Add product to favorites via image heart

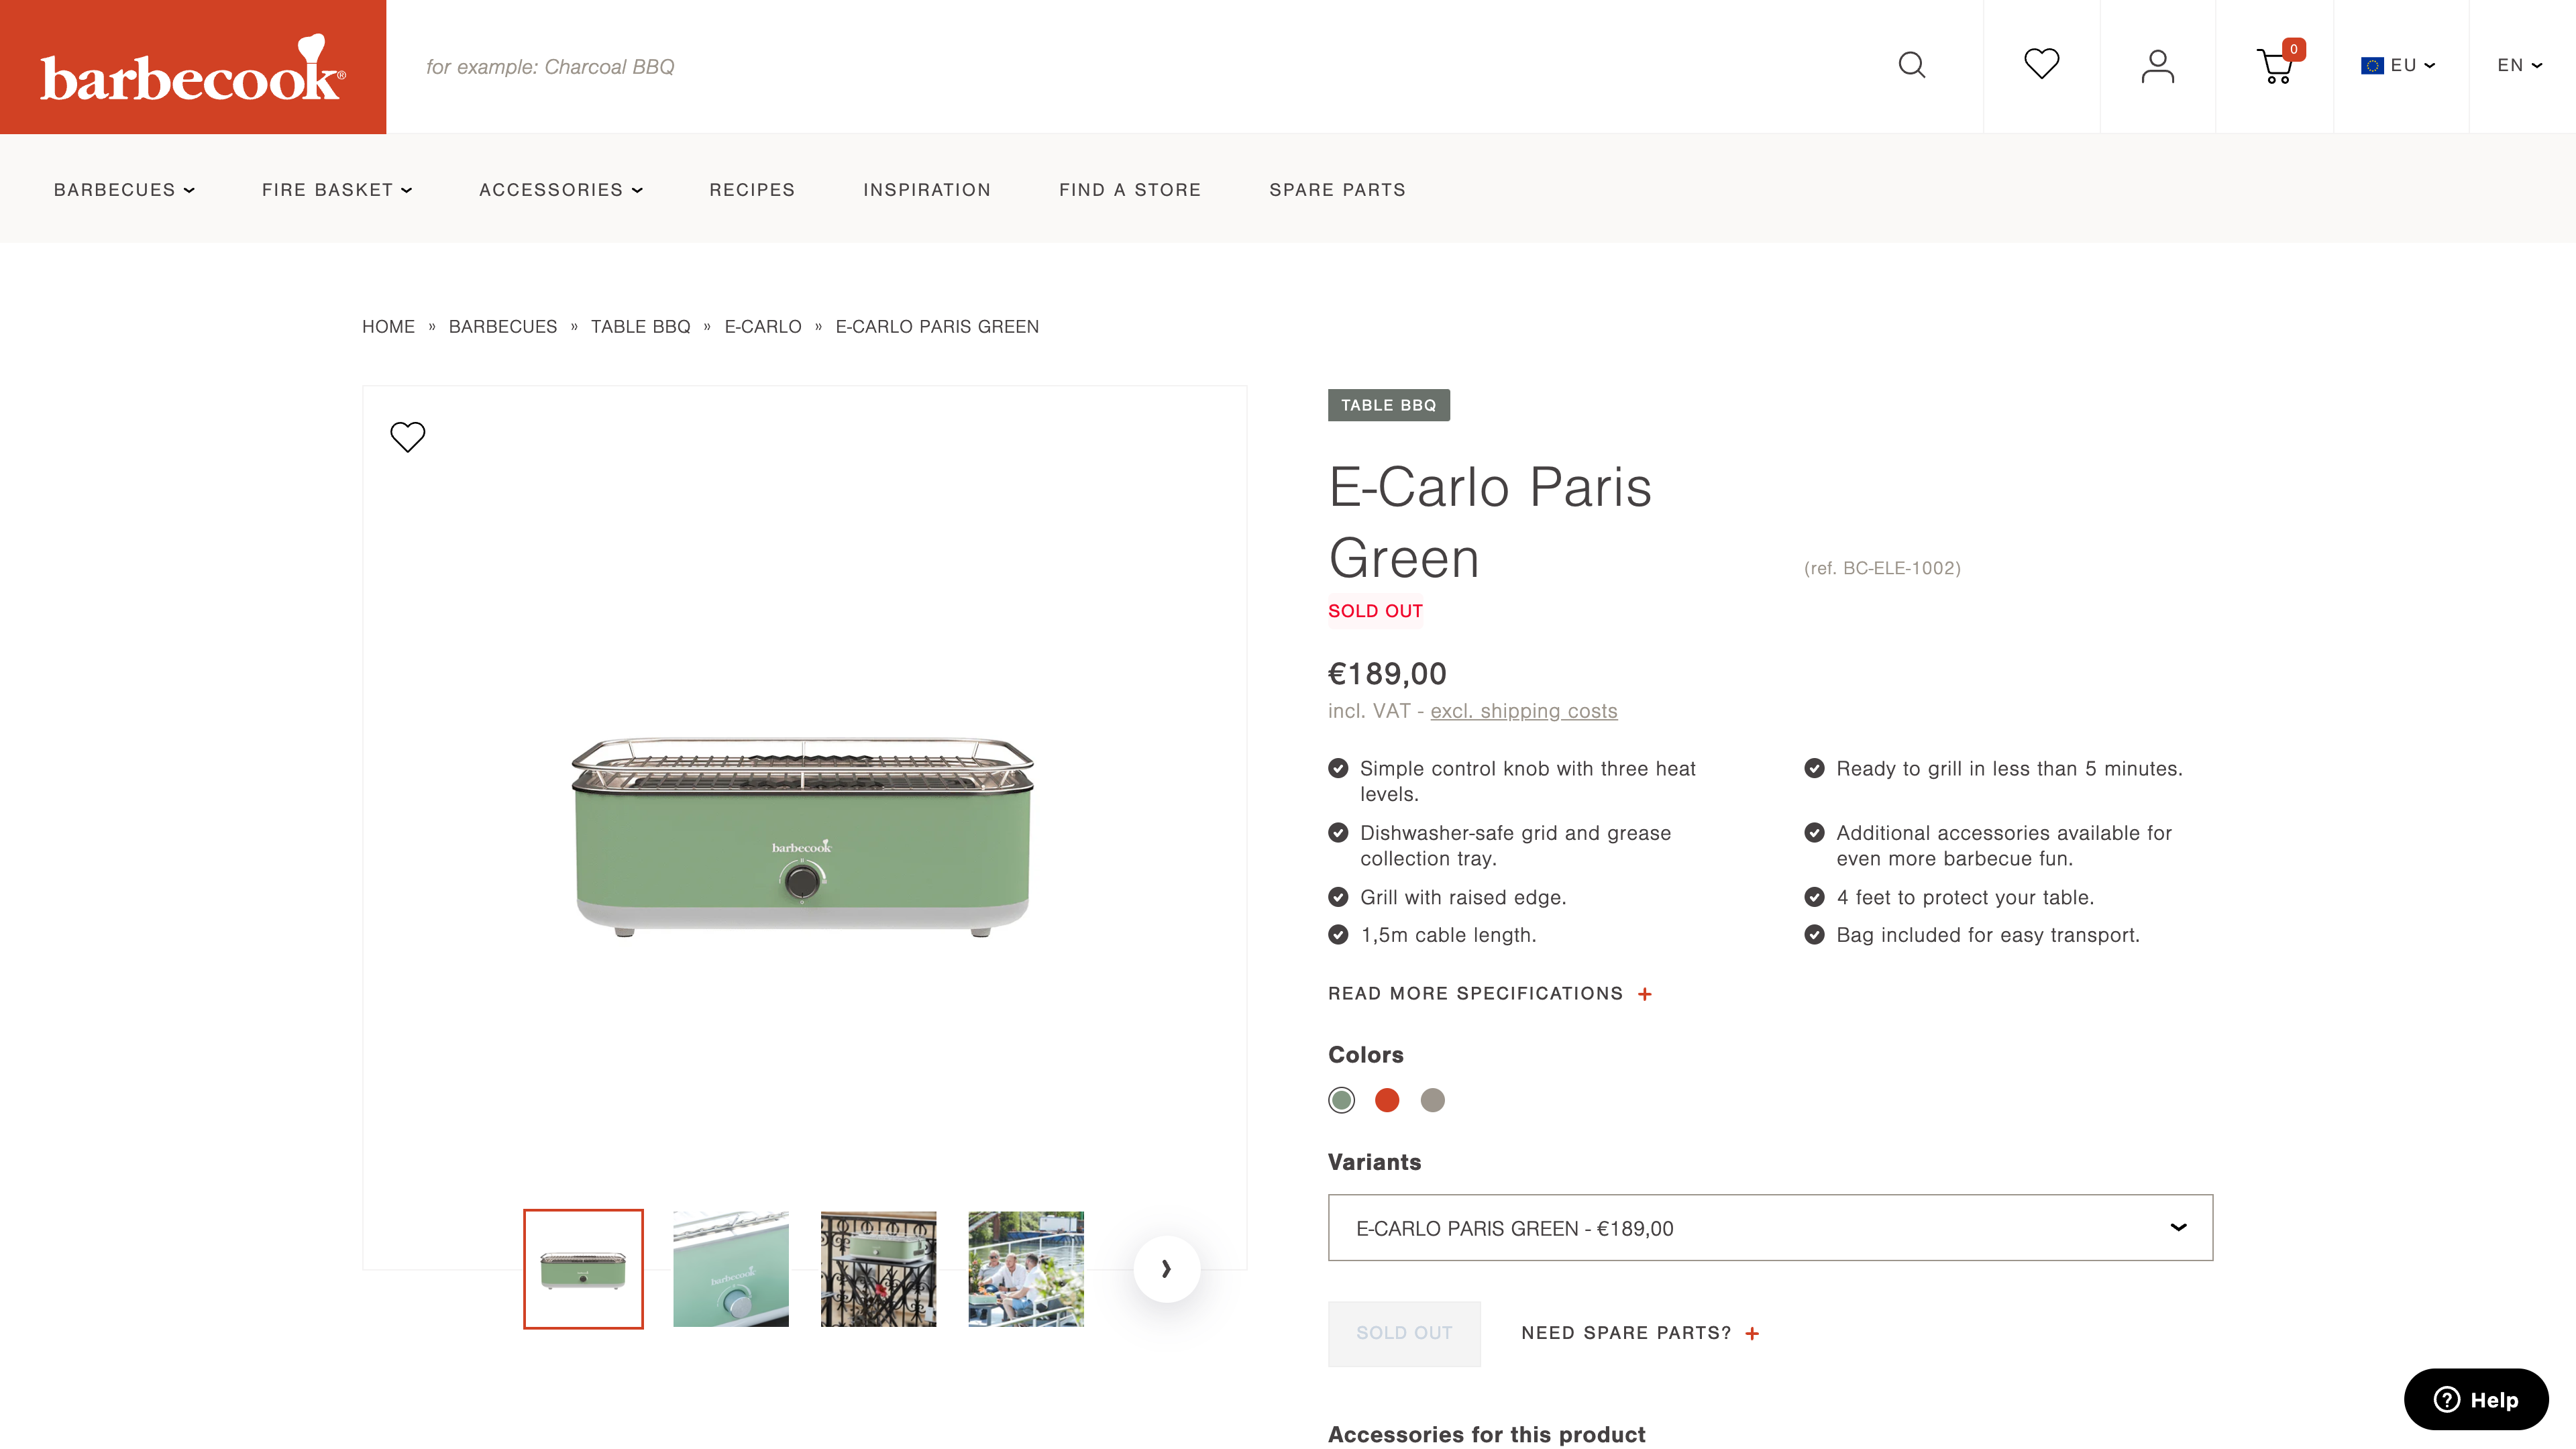click(407, 436)
